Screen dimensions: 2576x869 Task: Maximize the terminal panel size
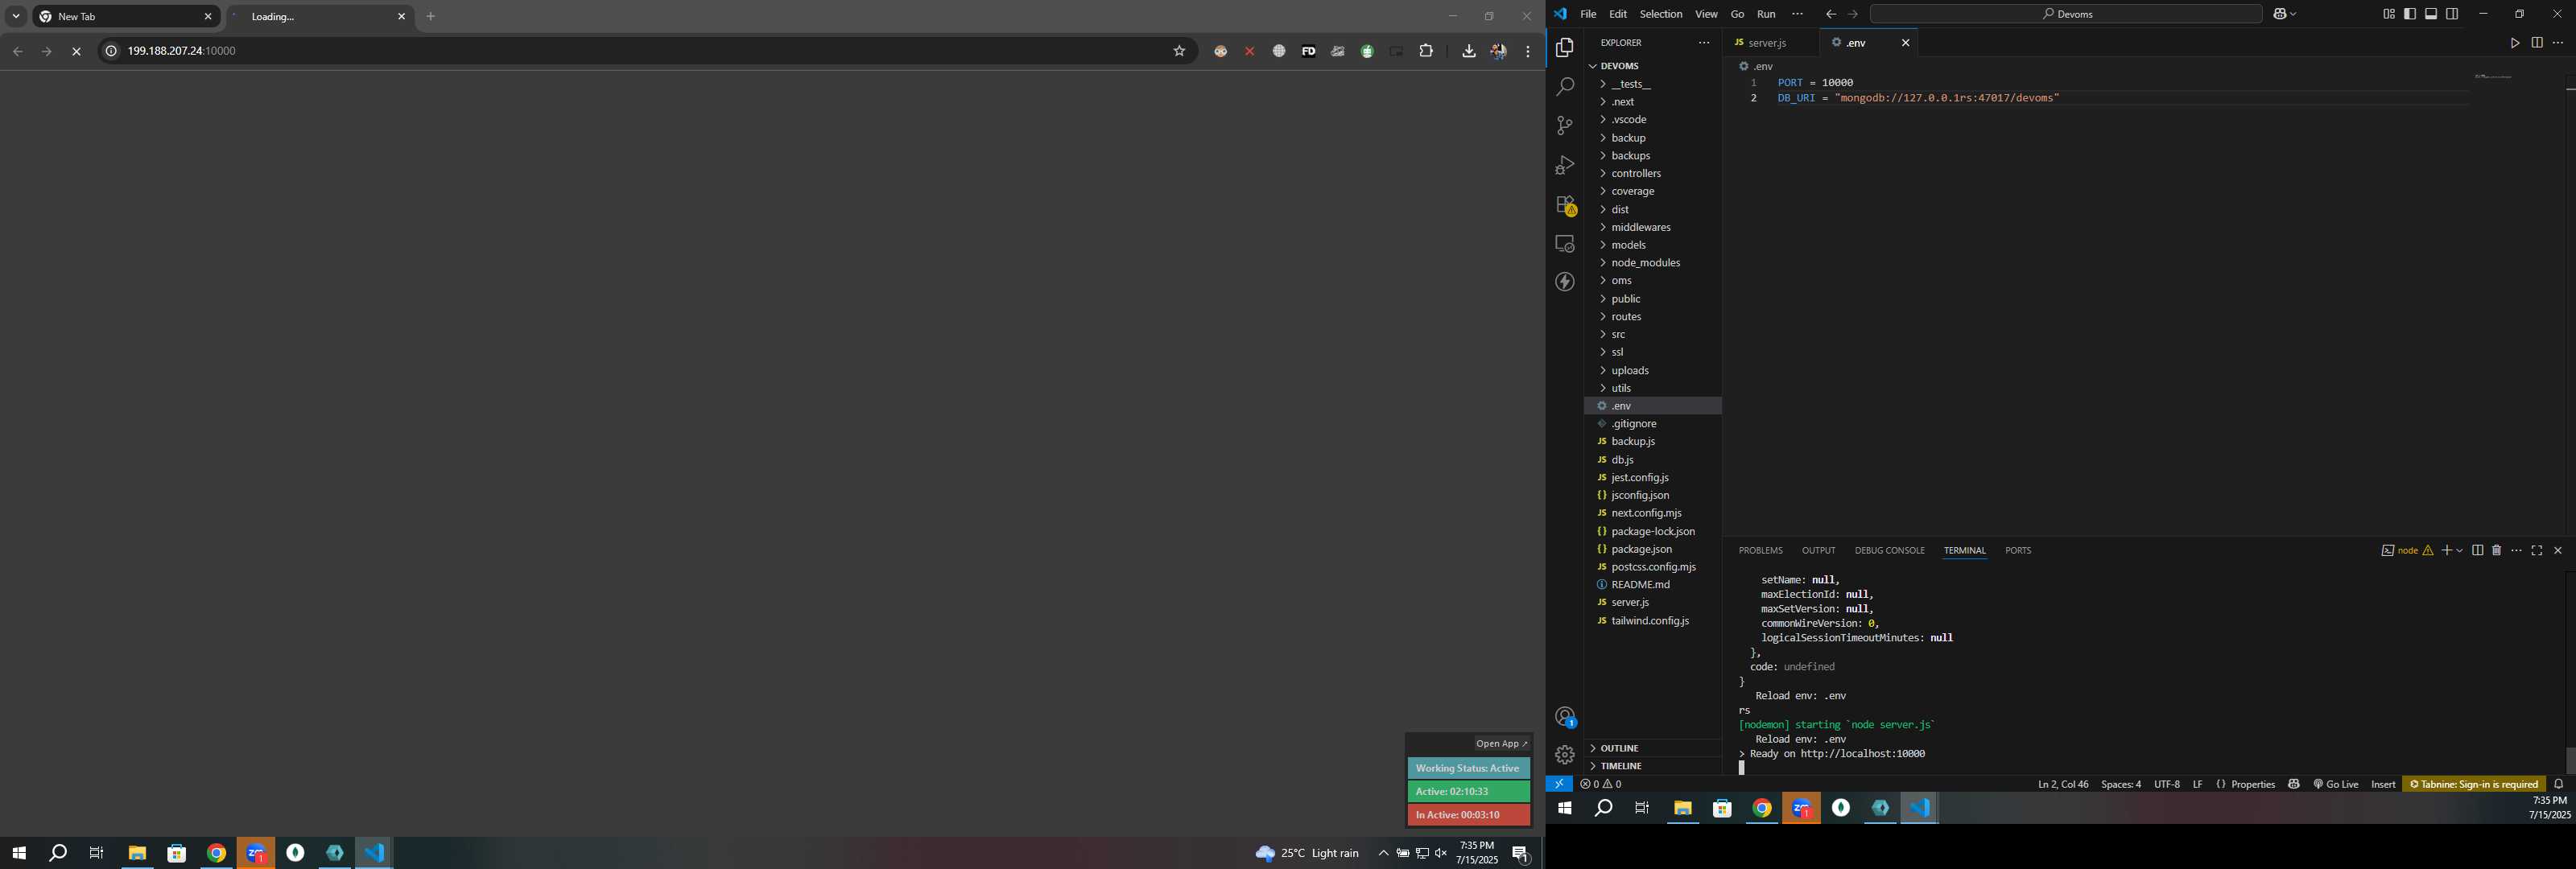pyautogui.click(x=2537, y=551)
